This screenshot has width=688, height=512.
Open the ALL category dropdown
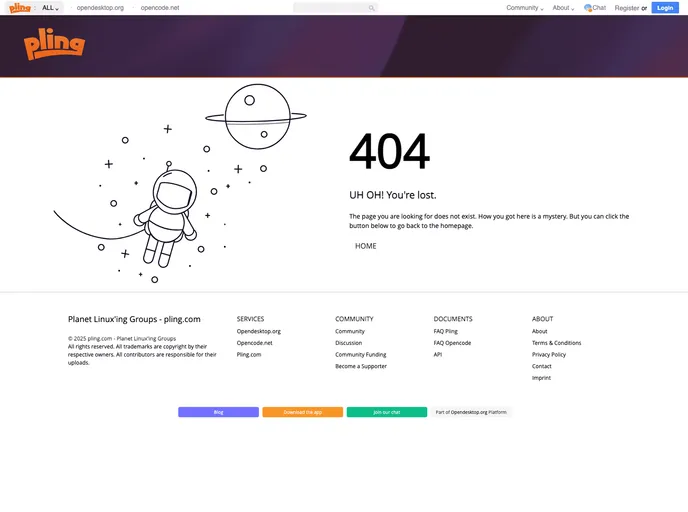[50, 8]
